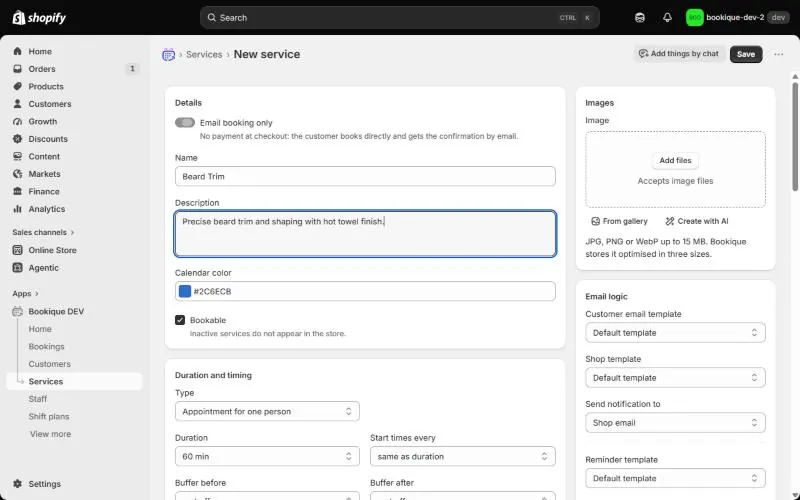Open the Type dropdown showing Appointment for one person

pos(267,411)
